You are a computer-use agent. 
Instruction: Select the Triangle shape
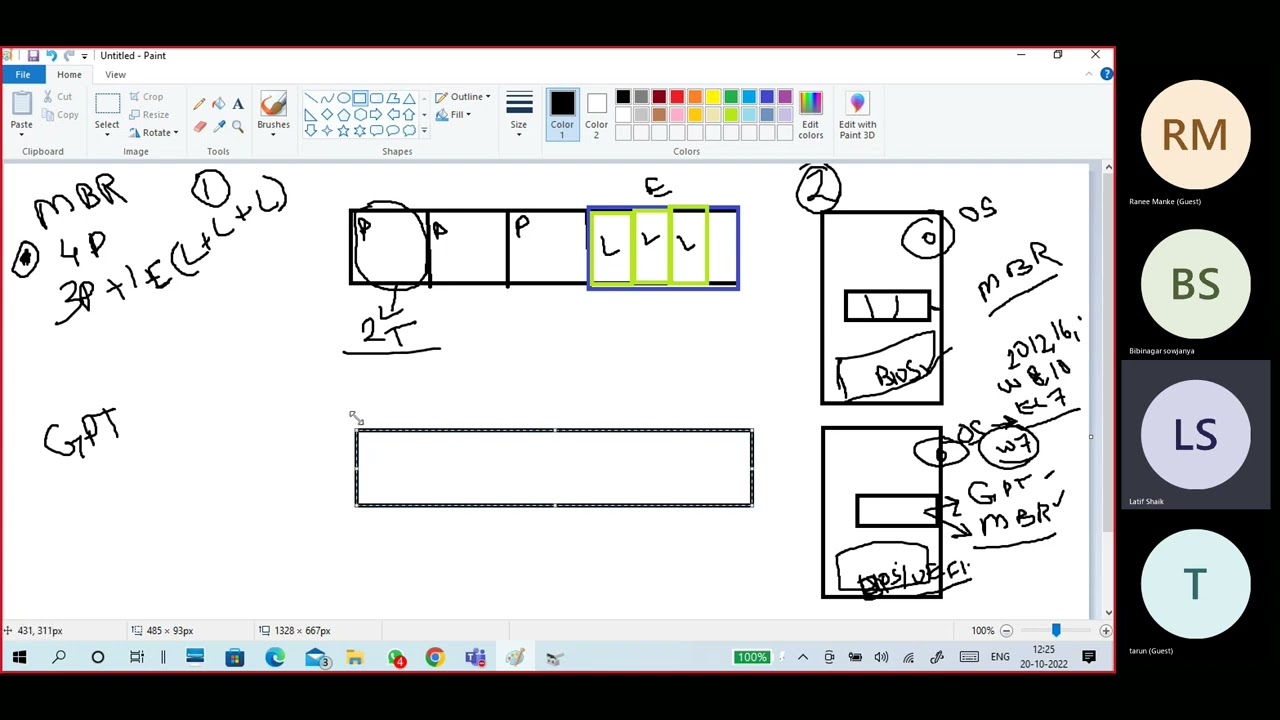click(408, 98)
